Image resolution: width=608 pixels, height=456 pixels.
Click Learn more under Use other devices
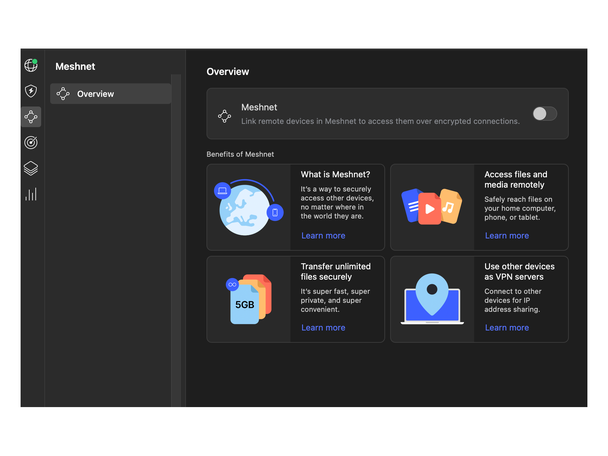point(507,328)
